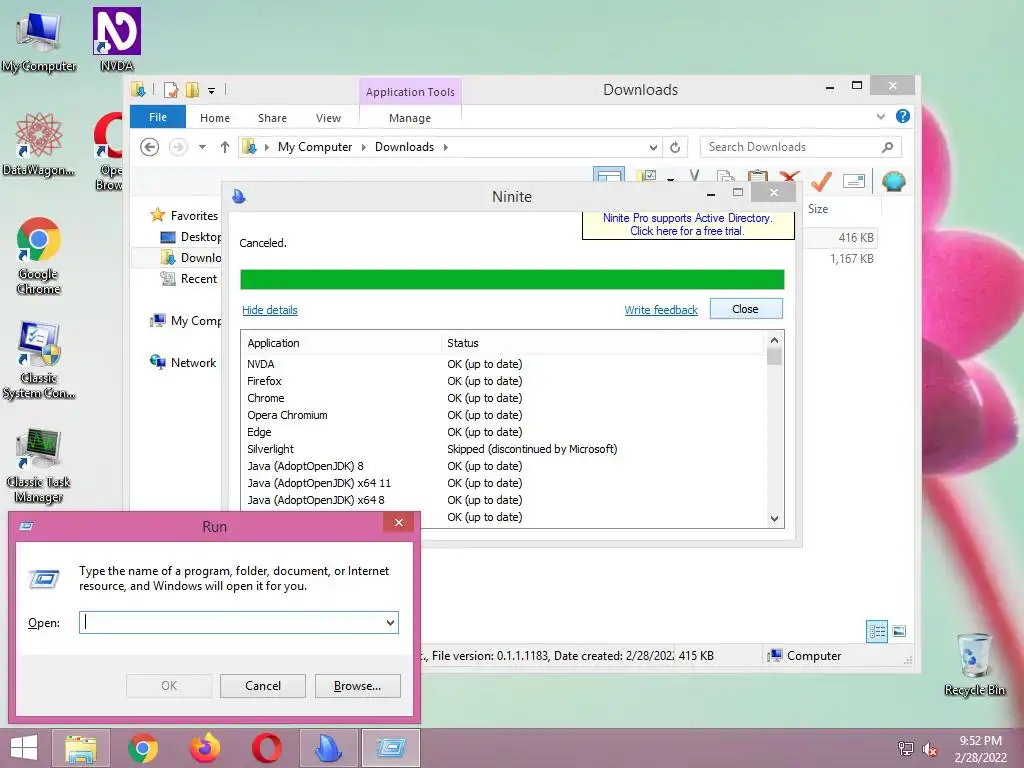Image resolution: width=1024 pixels, height=768 pixels.
Task: Open DataWagon desktop shortcut
Action: pos(38,144)
